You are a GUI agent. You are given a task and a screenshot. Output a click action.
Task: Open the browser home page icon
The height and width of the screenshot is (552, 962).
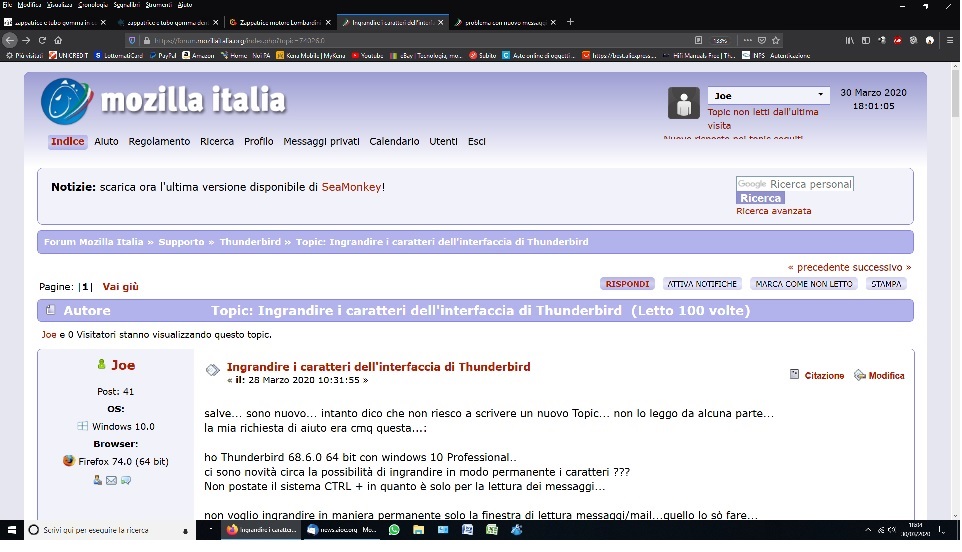[58, 40]
